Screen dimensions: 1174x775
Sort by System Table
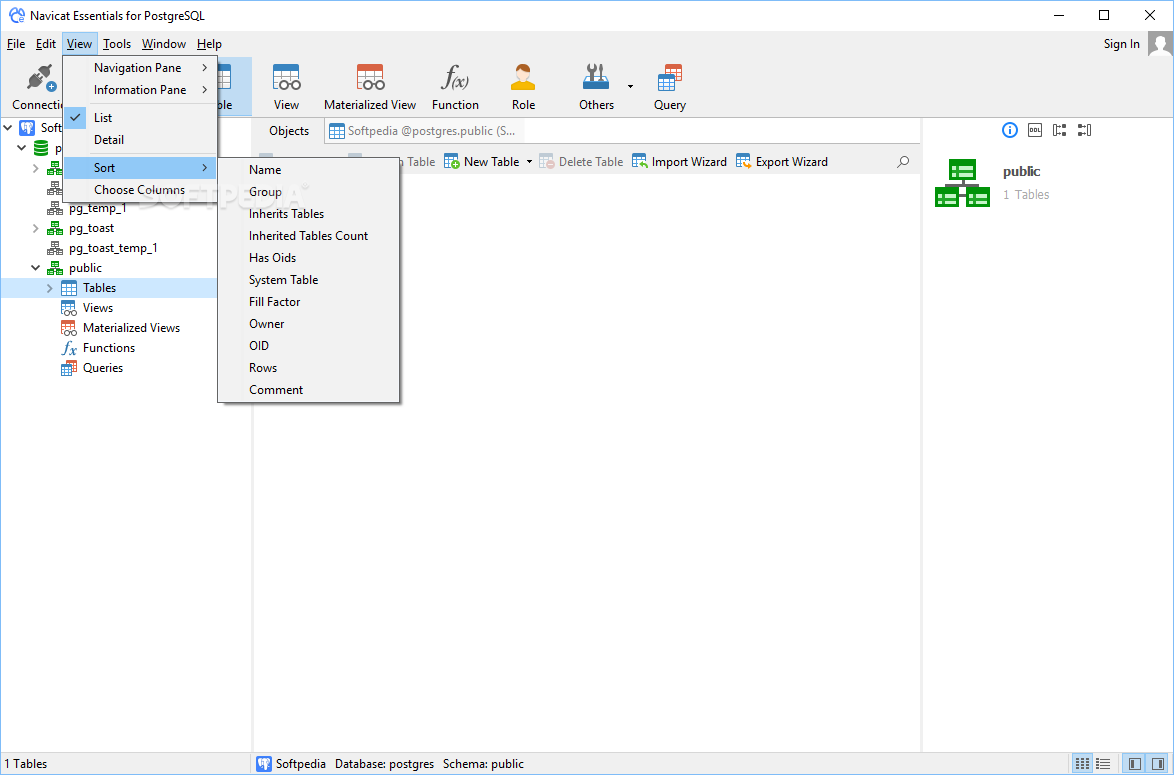coord(308,280)
